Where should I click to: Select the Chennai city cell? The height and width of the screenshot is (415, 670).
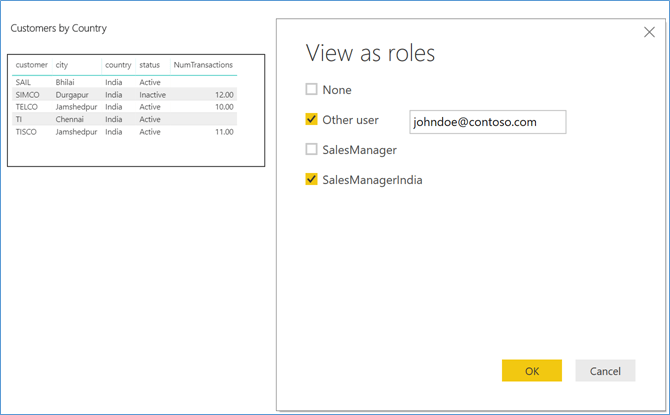[x=71, y=119]
